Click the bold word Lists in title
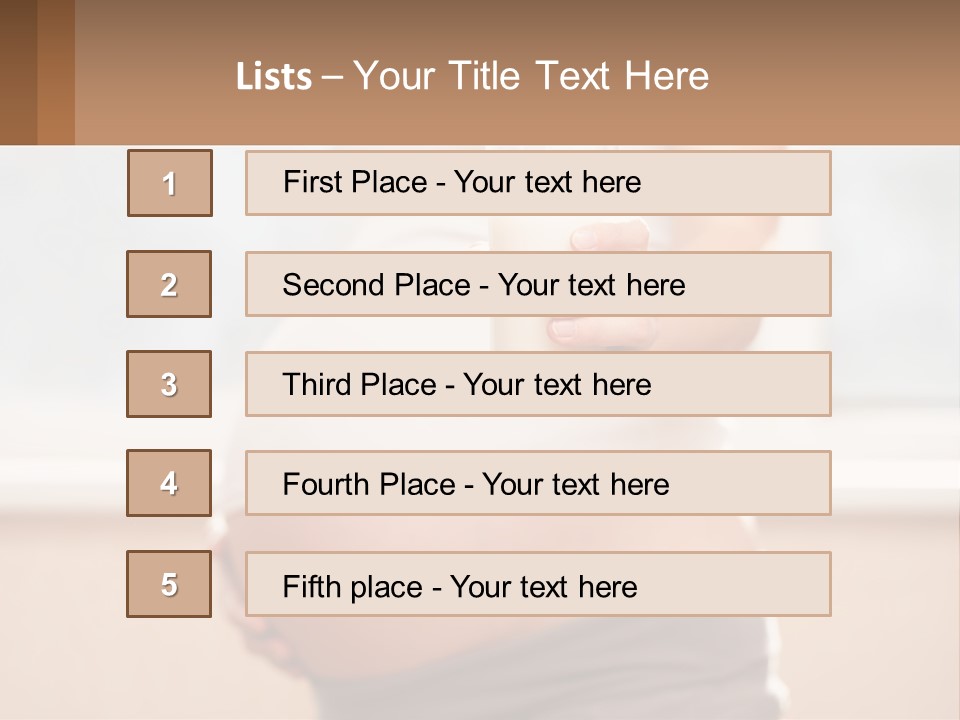 (274, 77)
